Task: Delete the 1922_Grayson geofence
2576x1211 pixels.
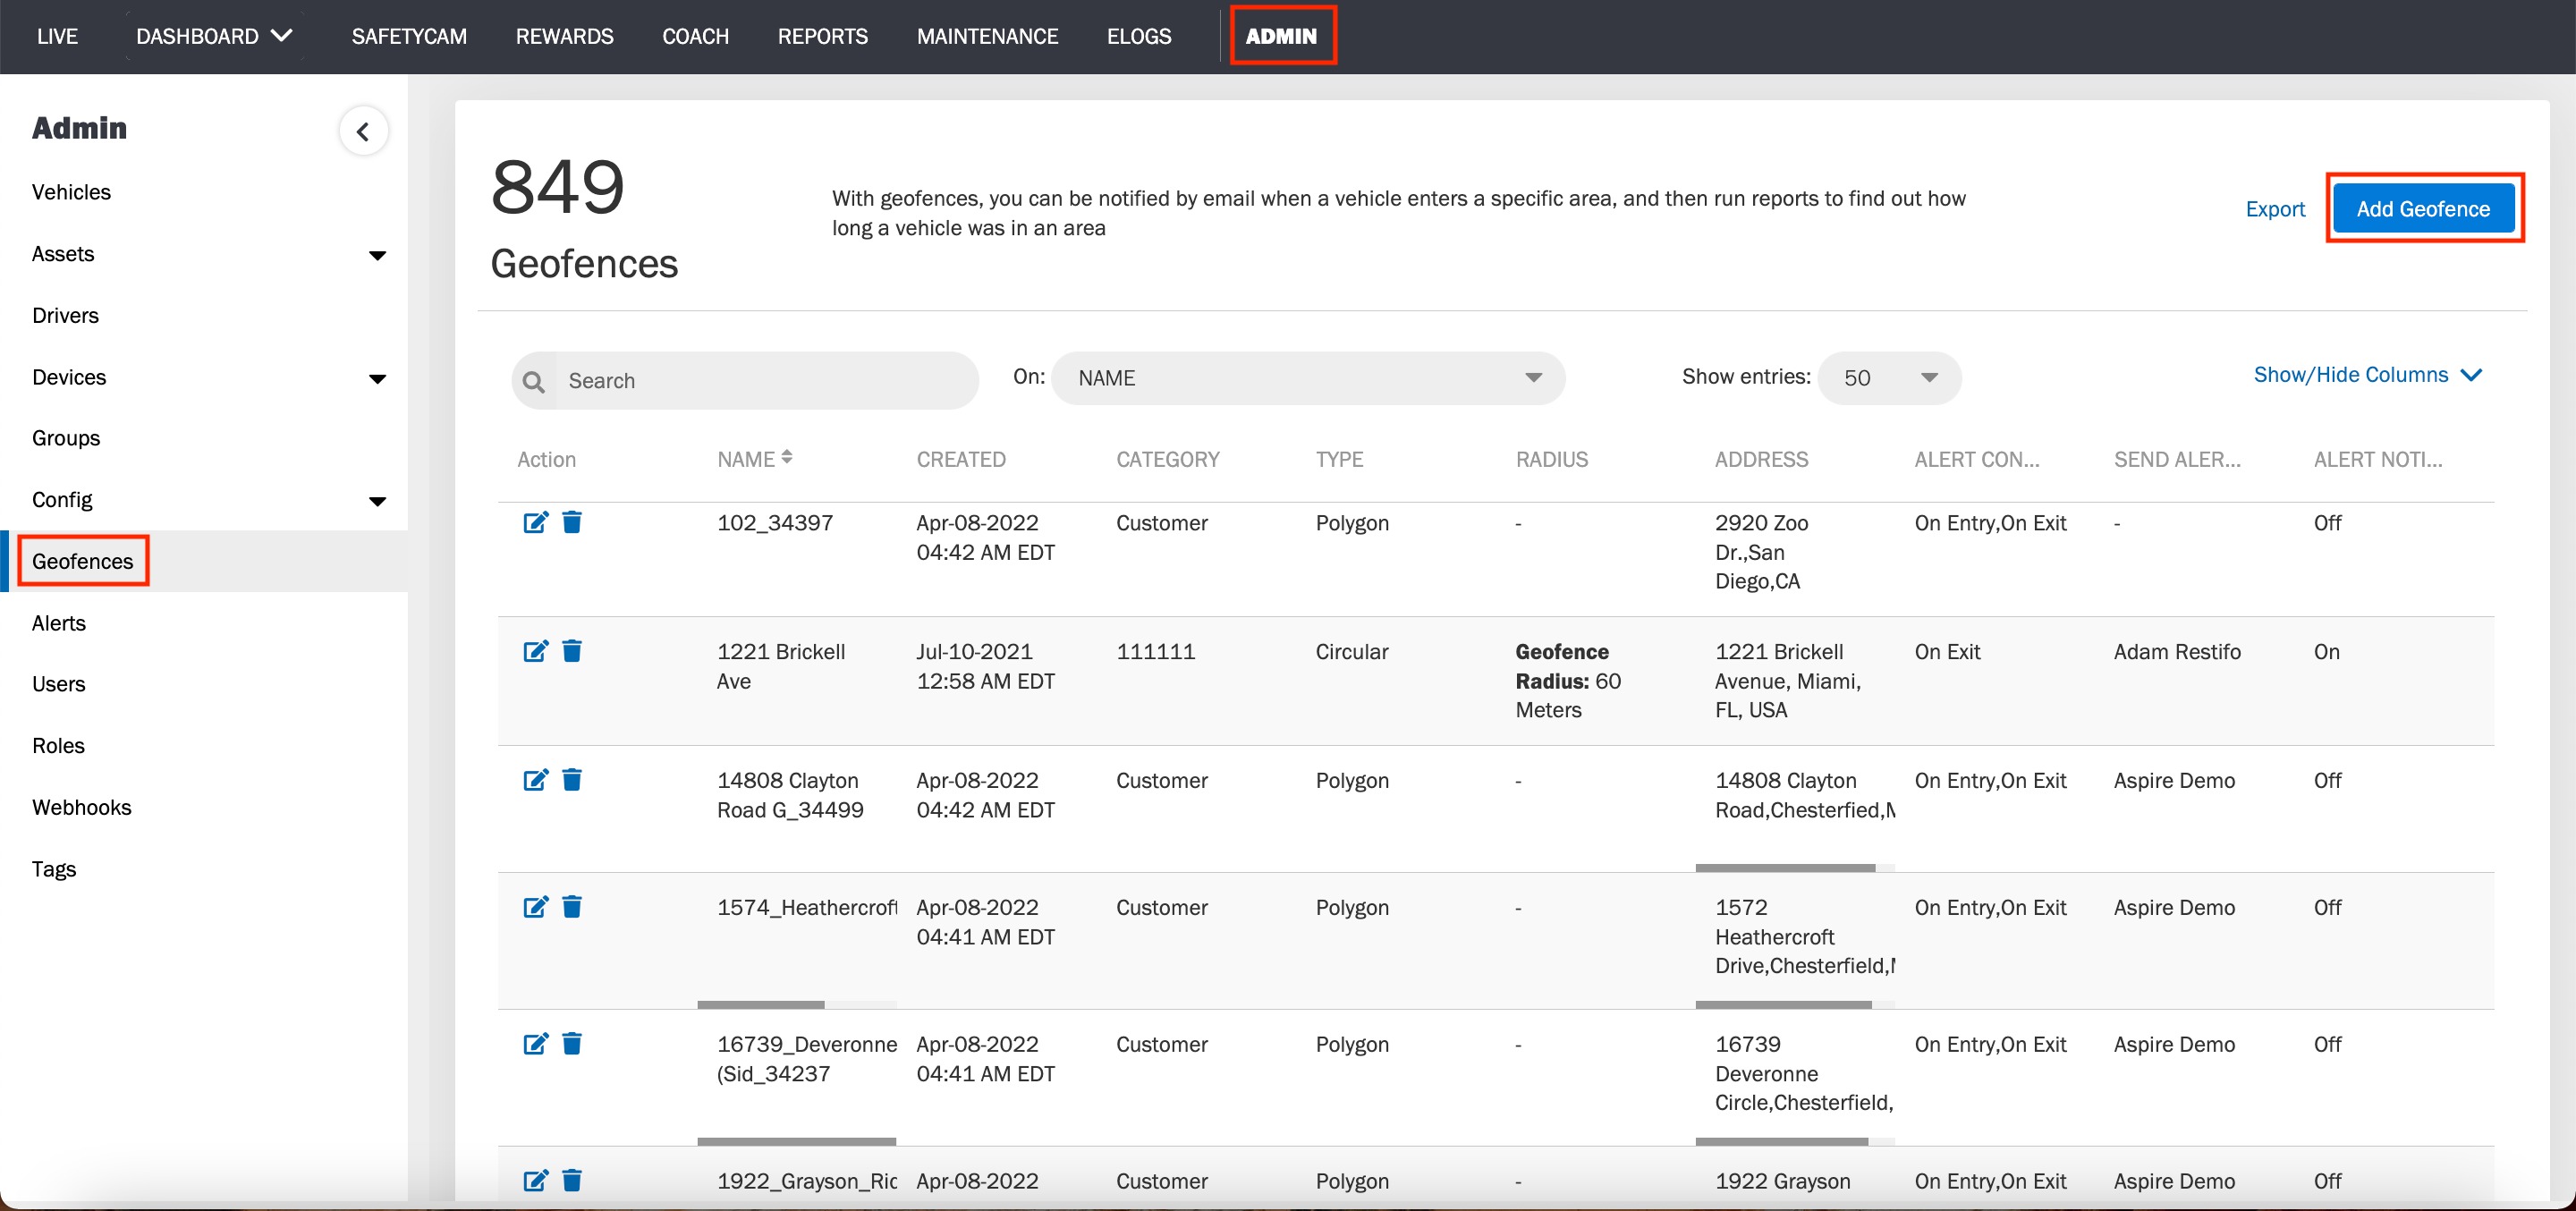Action: [572, 1180]
